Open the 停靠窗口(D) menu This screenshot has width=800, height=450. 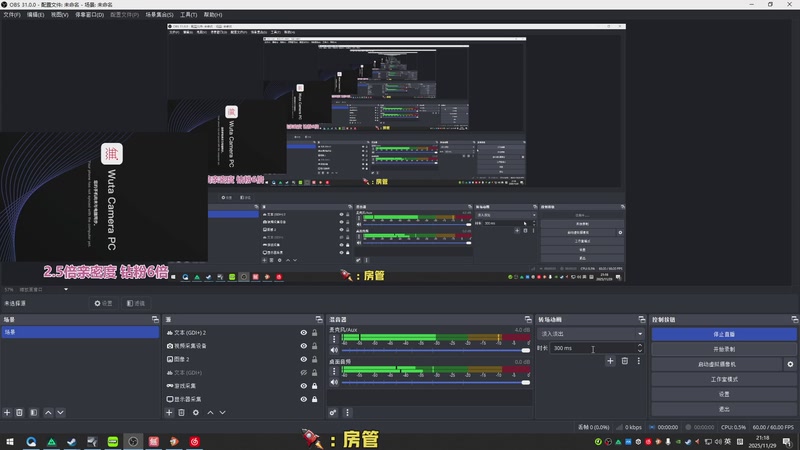89,15
